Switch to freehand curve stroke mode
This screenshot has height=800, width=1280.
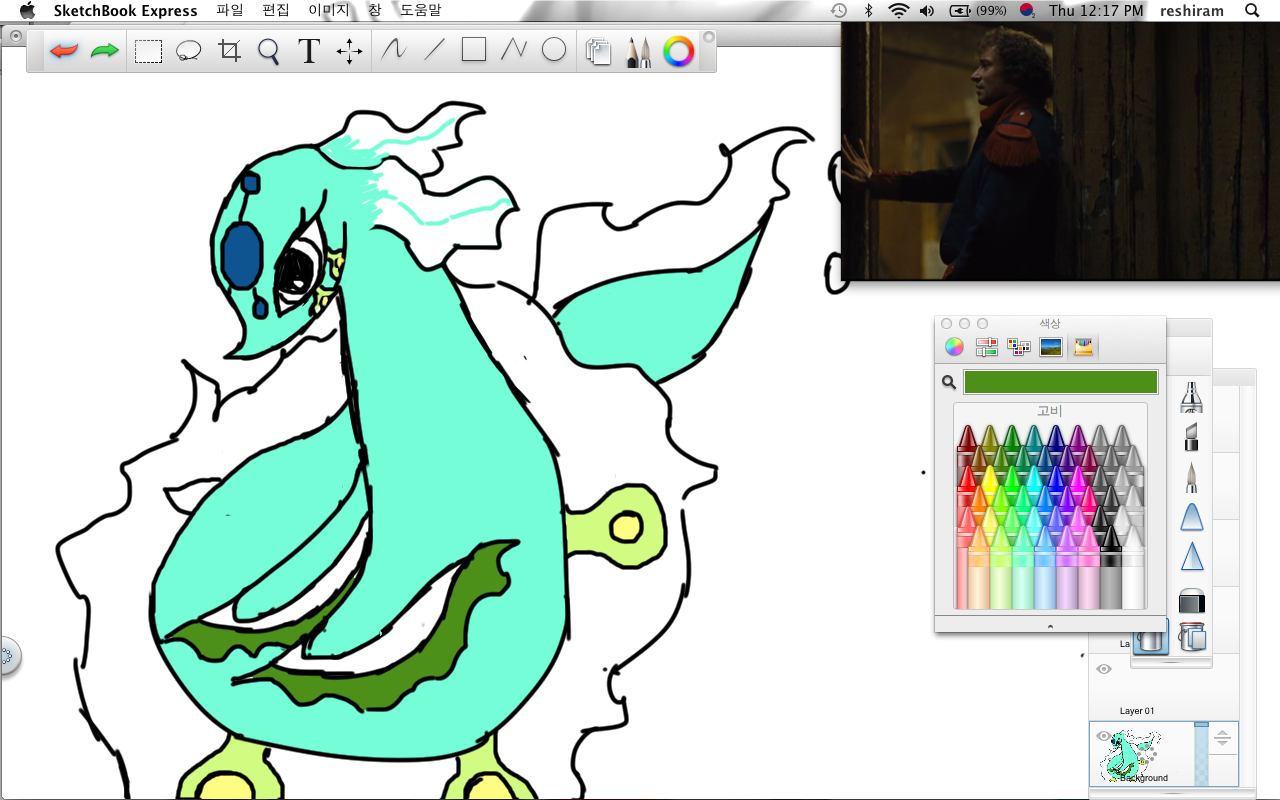tap(393, 50)
